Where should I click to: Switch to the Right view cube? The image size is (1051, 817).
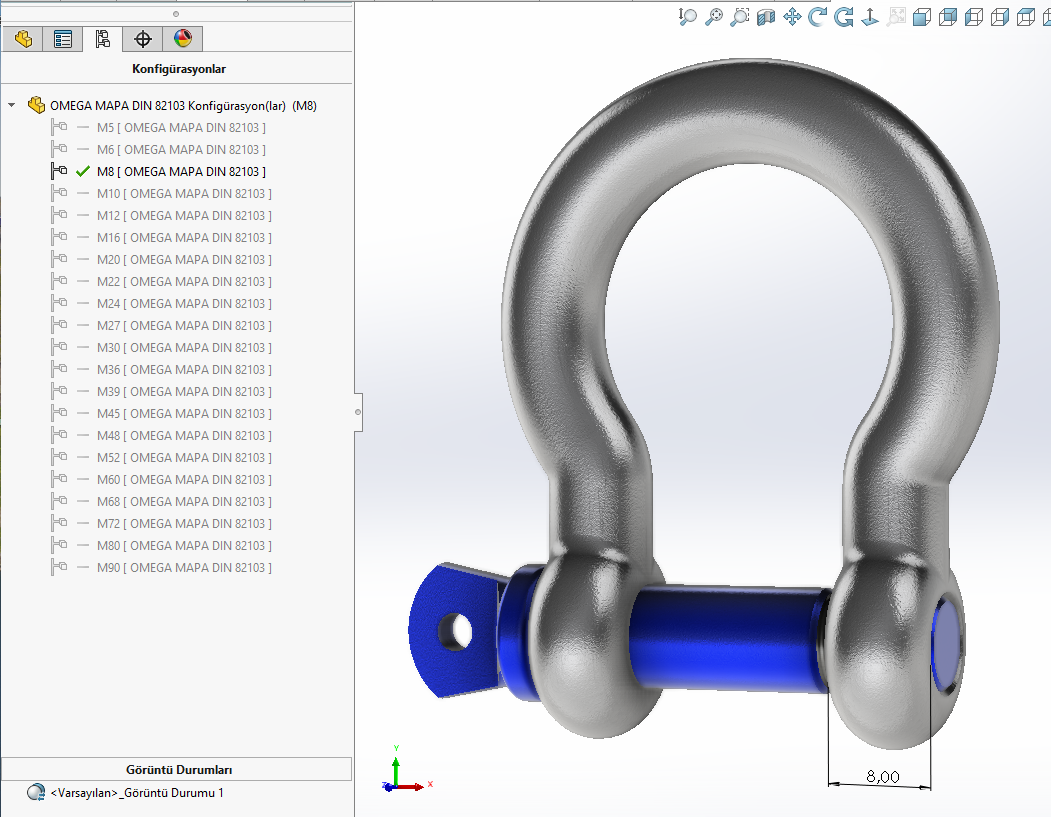point(1000,17)
